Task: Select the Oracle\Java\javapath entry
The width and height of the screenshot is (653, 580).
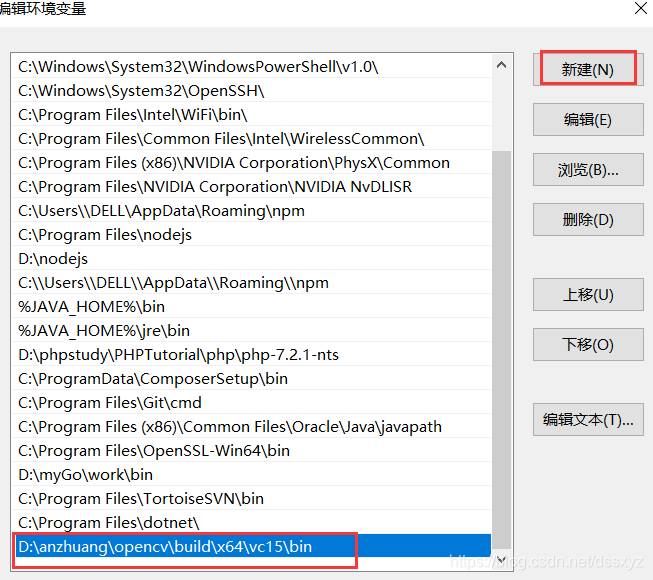Action: (x=252, y=427)
